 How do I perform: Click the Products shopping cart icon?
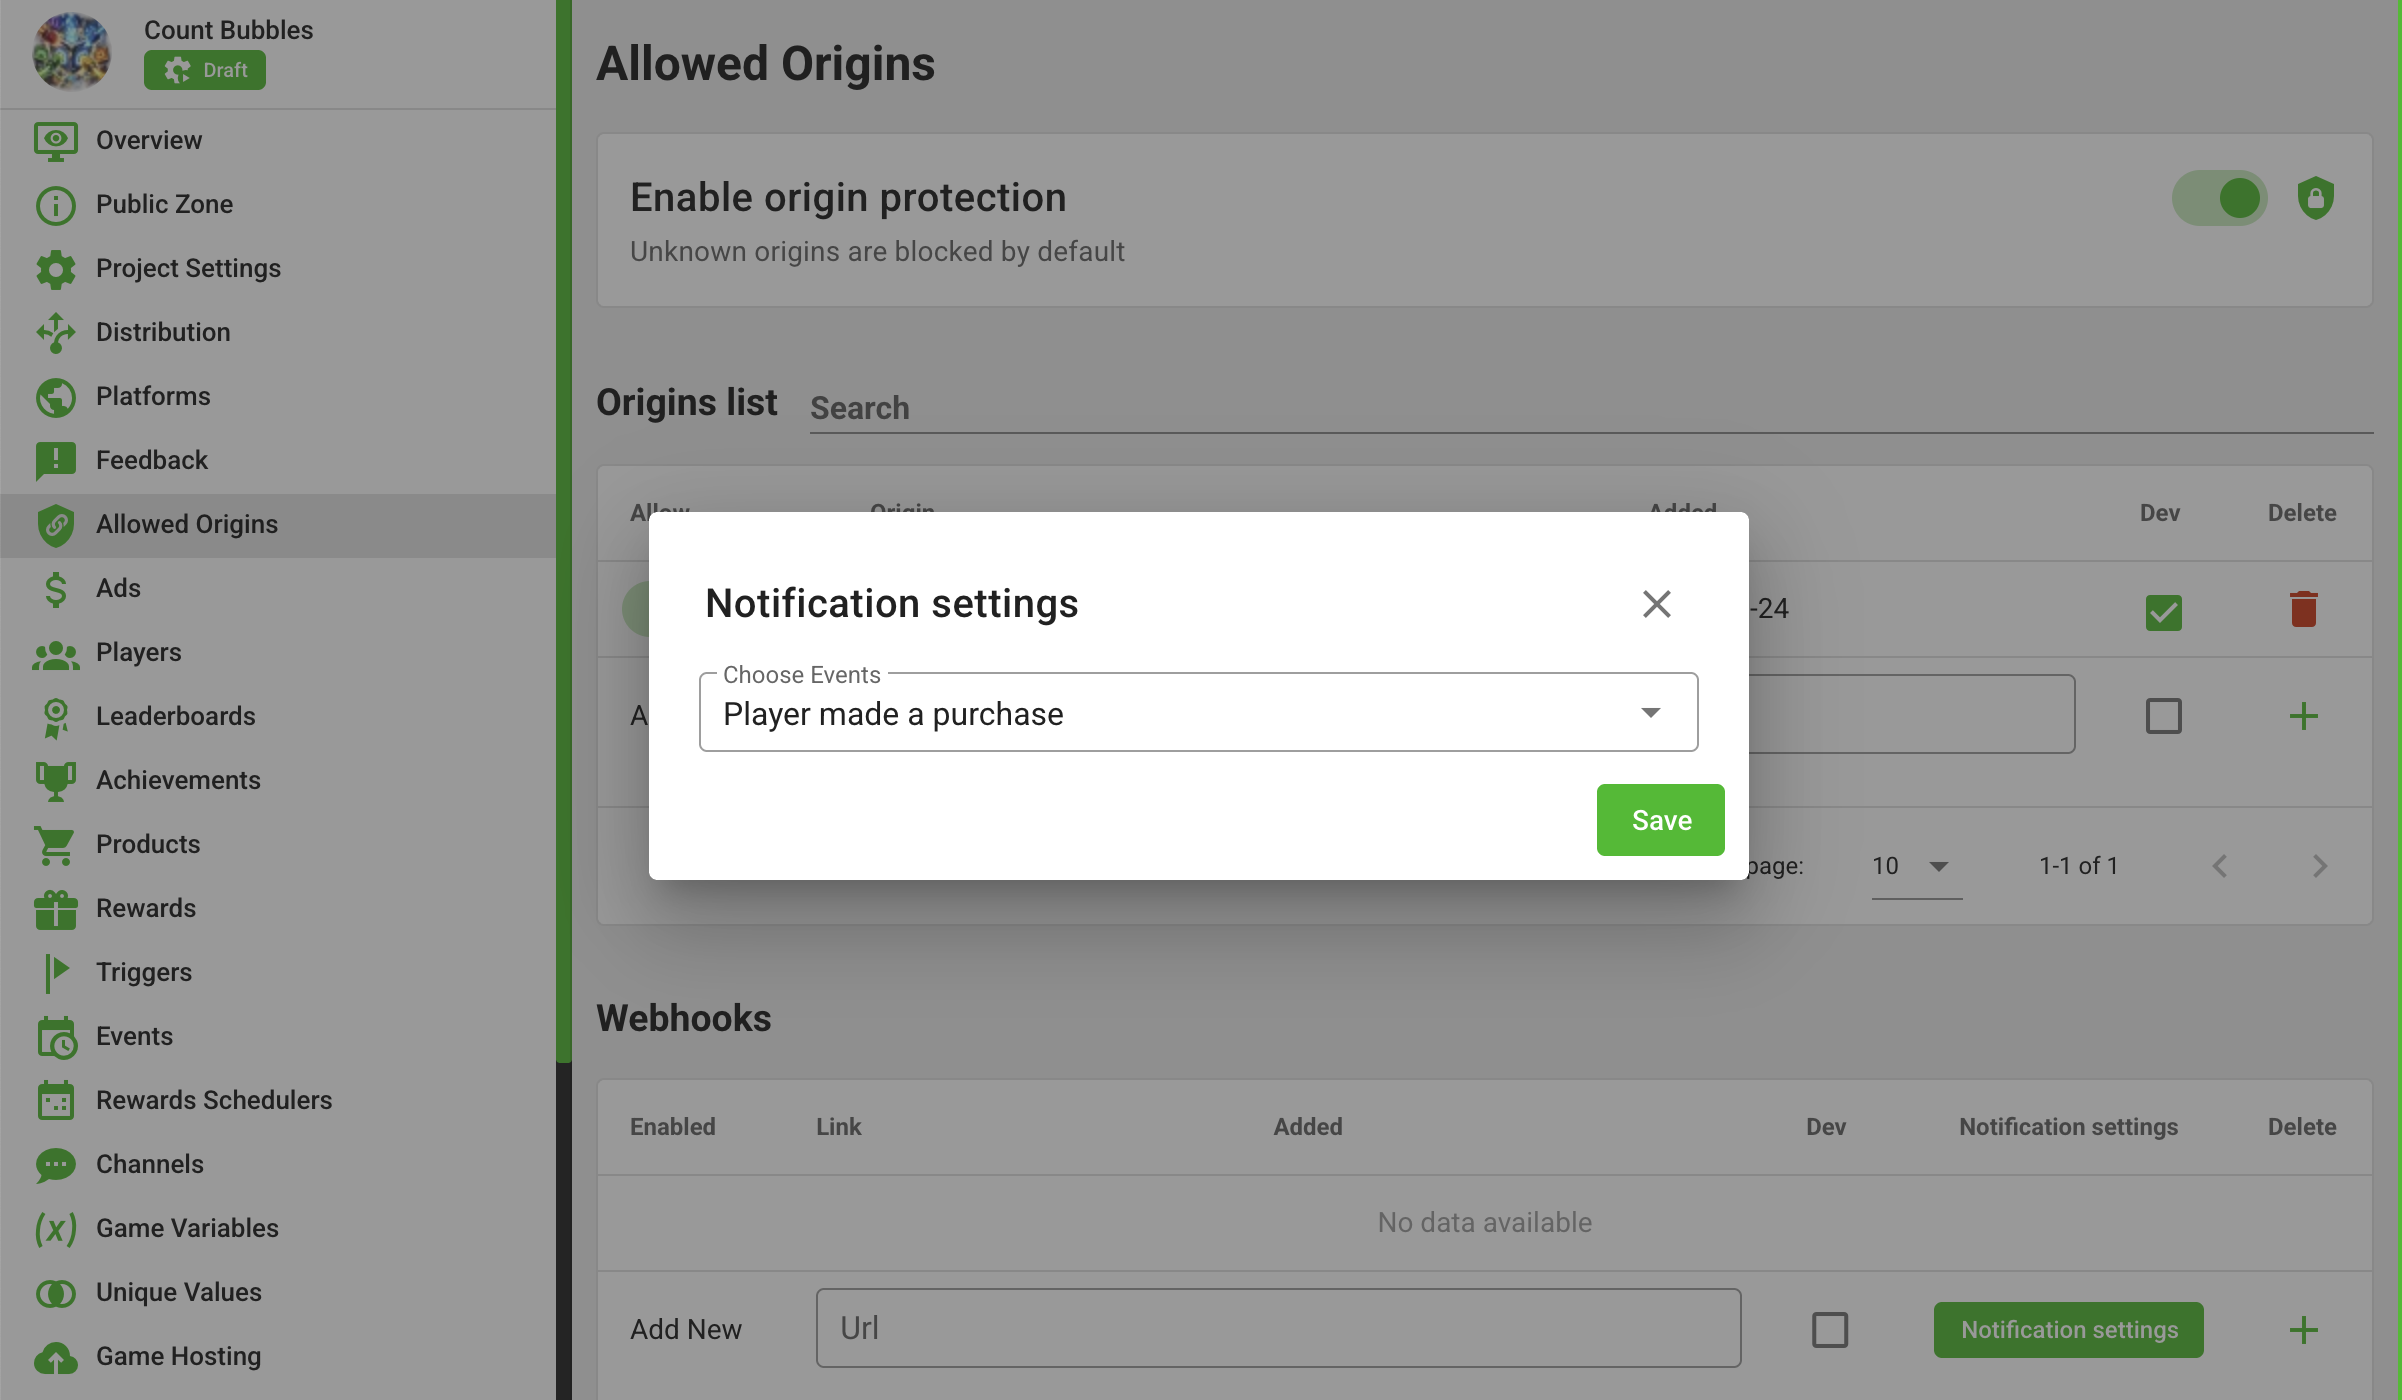pos(56,845)
